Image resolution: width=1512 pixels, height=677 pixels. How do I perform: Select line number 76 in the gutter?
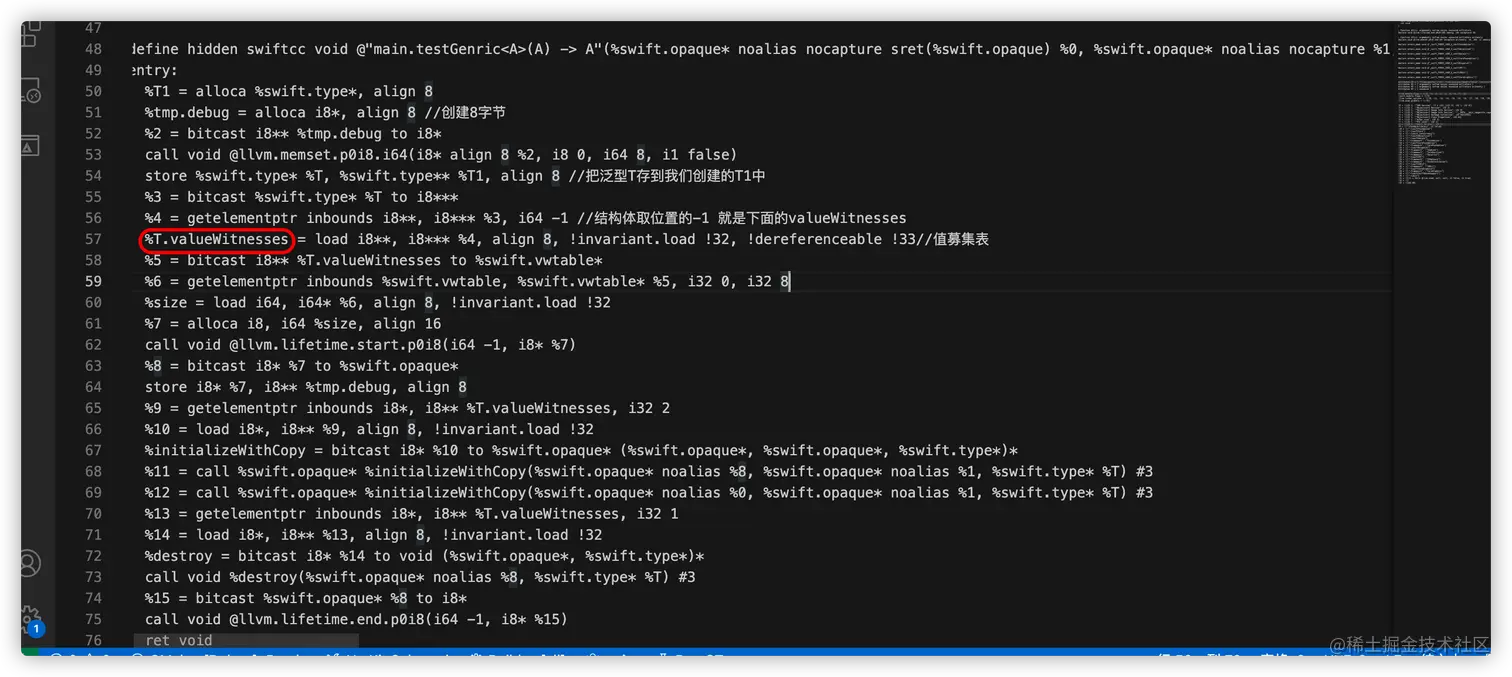(x=93, y=640)
